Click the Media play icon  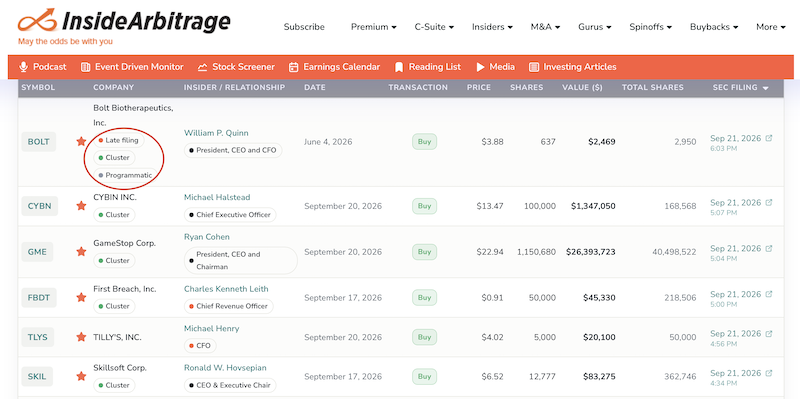pos(480,67)
